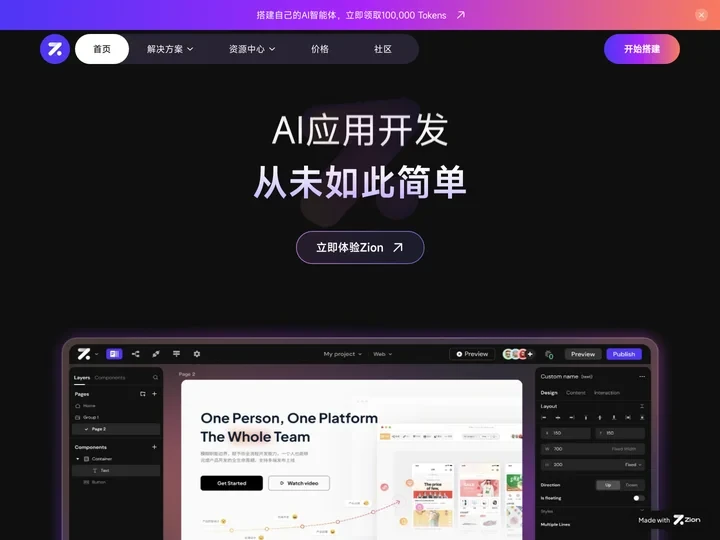Collapse the Layout section
The height and width of the screenshot is (540, 720).
[x=641, y=406]
